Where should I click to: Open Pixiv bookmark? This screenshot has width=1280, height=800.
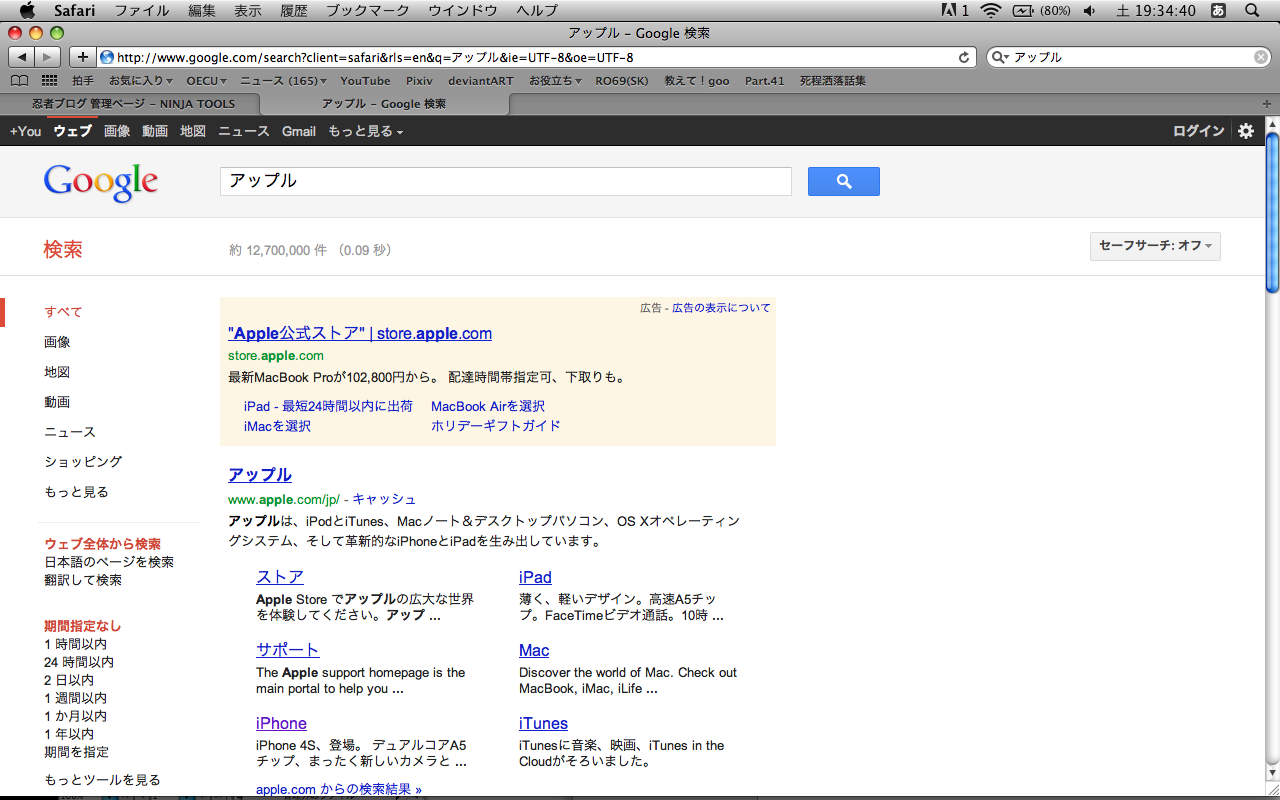[x=419, y=81]
